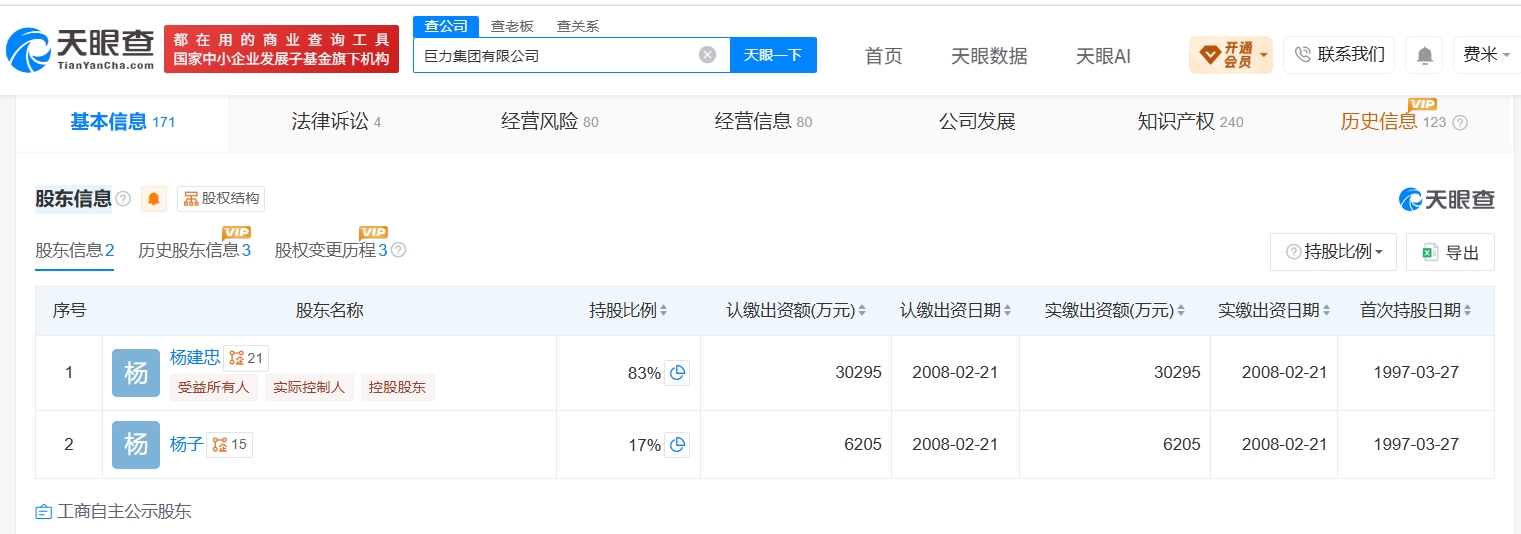
Task: Export shareholder data with 导出 button
Action: (1450, 252)
